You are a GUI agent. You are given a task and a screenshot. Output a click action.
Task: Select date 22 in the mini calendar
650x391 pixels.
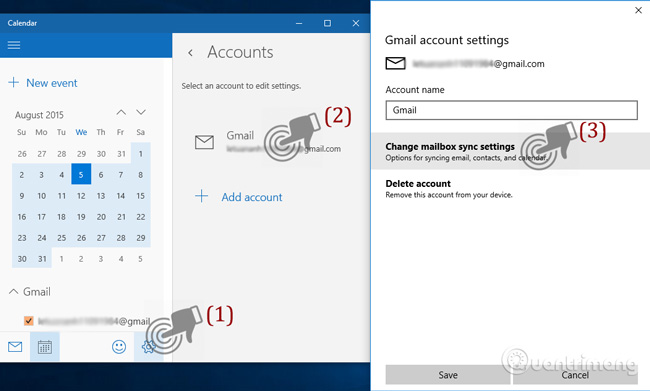coord(141,217)
